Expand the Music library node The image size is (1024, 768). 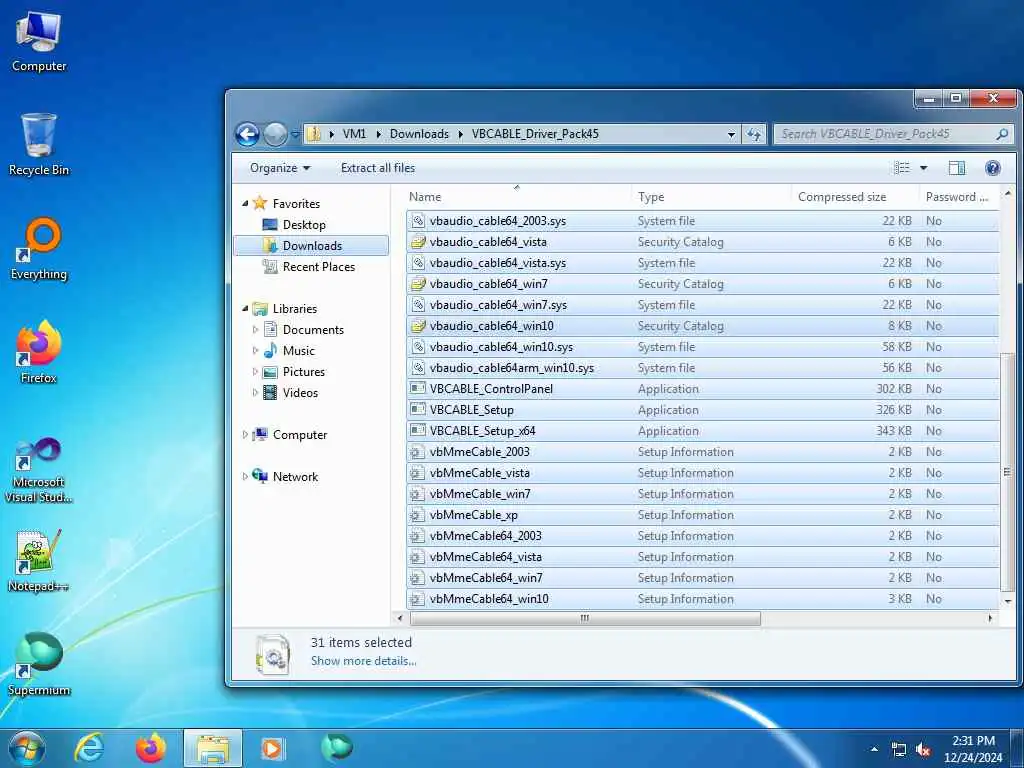tap(255, 351)
